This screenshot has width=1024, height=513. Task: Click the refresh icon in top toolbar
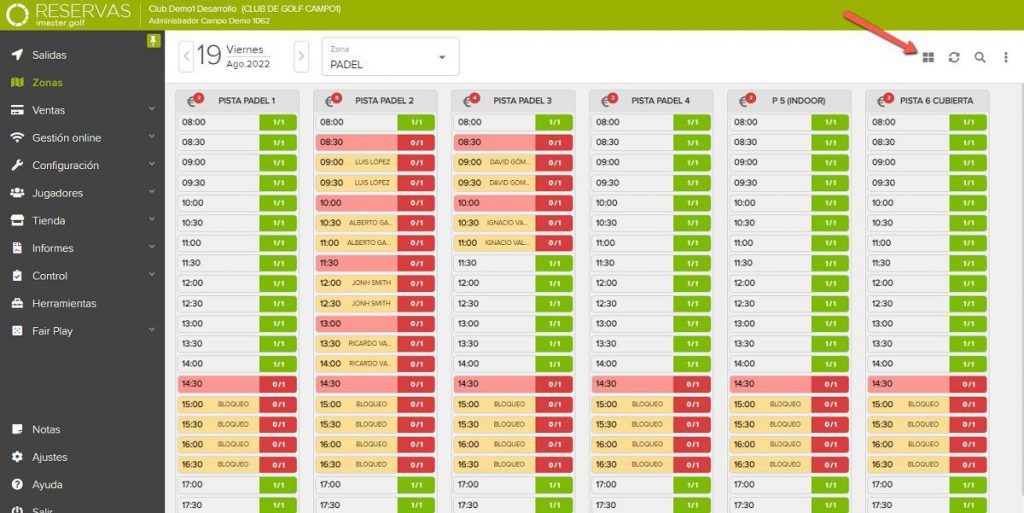(x=954, y=57)
